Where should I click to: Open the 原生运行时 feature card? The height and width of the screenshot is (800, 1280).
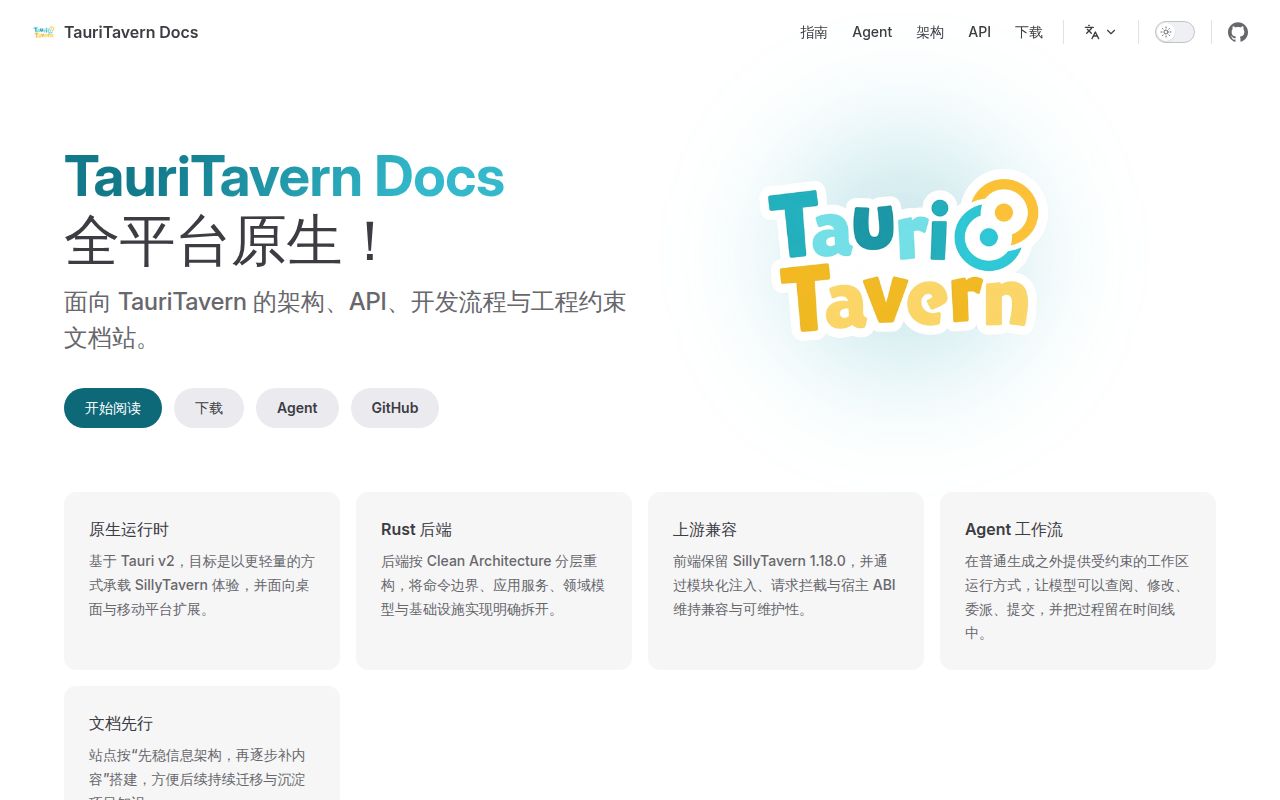pos(202,581)
